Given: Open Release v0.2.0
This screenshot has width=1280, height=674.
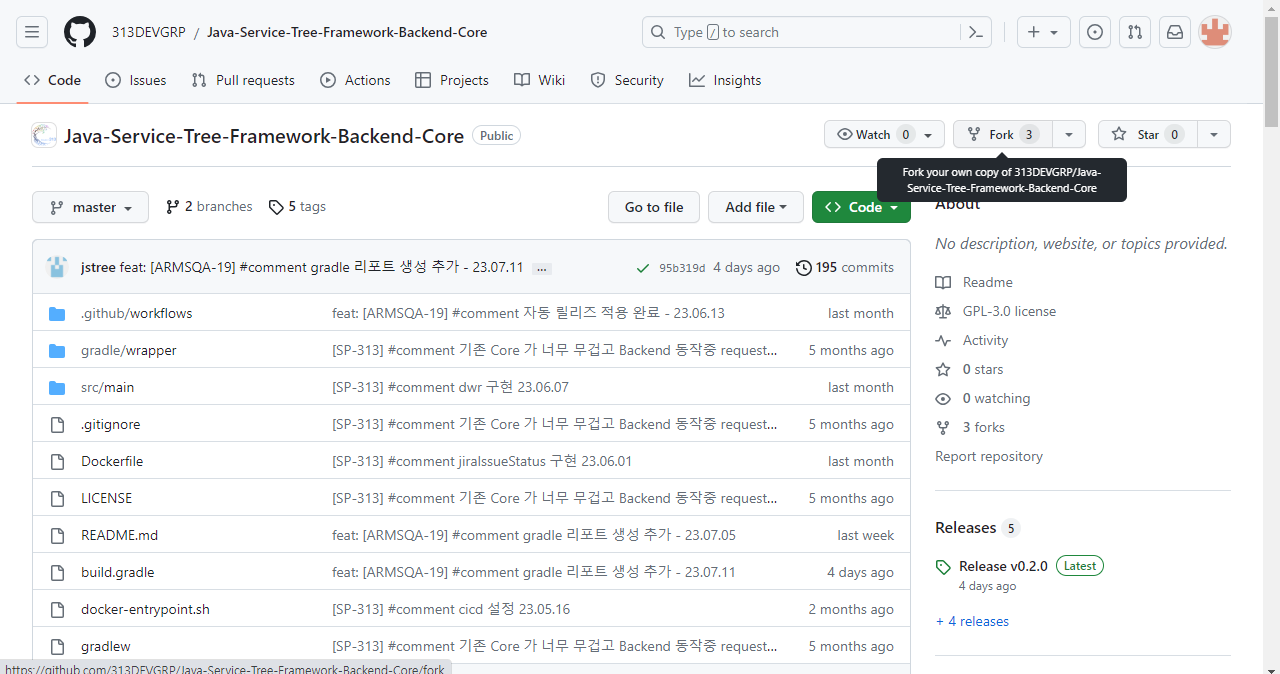Looking at the screenshot, I should pyautogui.click(x=1003, y=566).
